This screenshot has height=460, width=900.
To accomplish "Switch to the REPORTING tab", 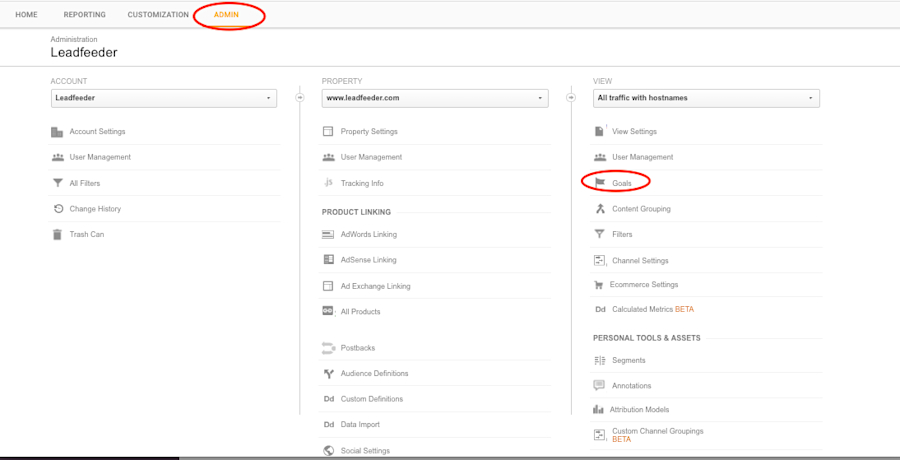I will click(x=84, y=15).
